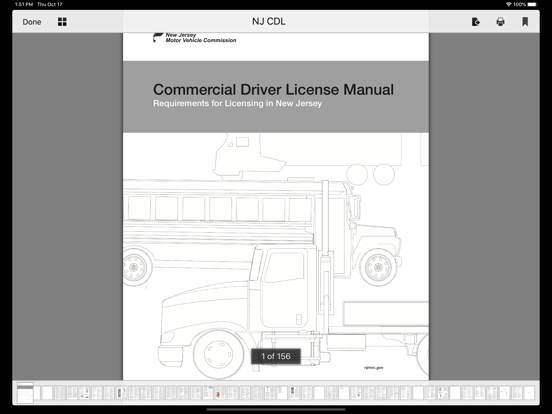
Task: Select the first page thumbnail in strip
Action: (25, 393)
